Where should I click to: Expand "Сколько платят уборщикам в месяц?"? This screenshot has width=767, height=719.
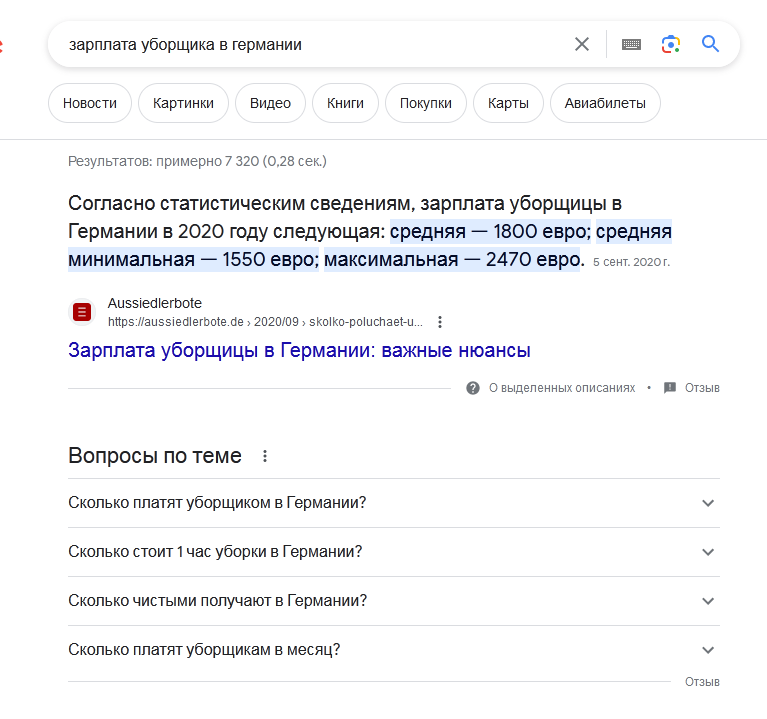click(708, 650)
